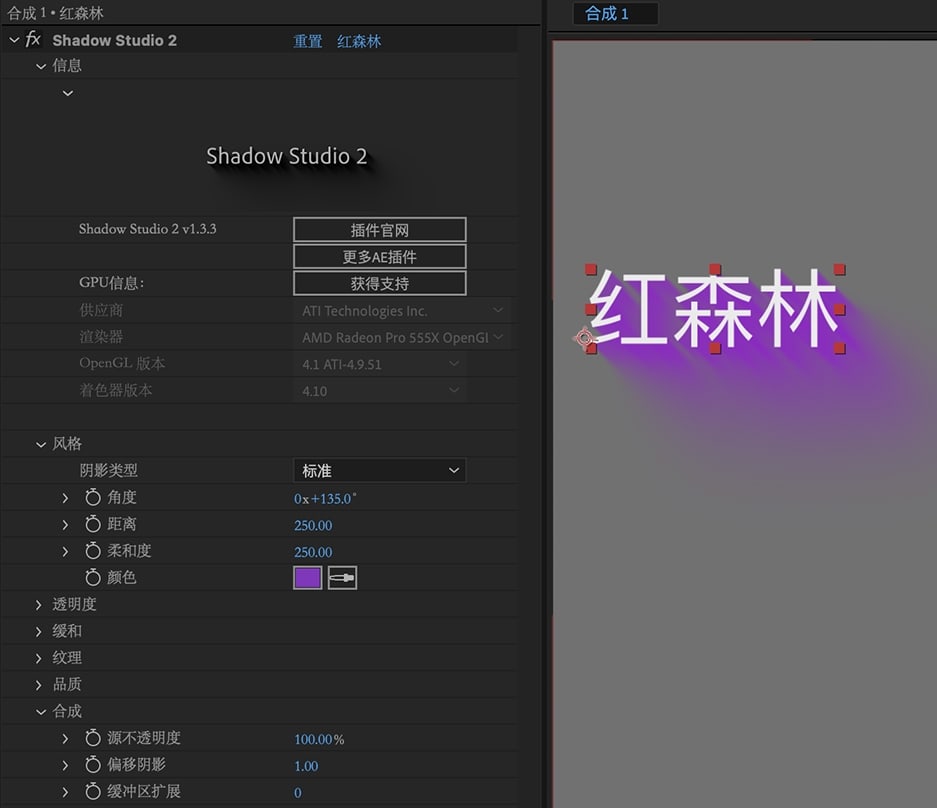The width and height of the screenshot is (937, 808).
Task: Open the 插件官网 button
Action: [x=379, y=230]
